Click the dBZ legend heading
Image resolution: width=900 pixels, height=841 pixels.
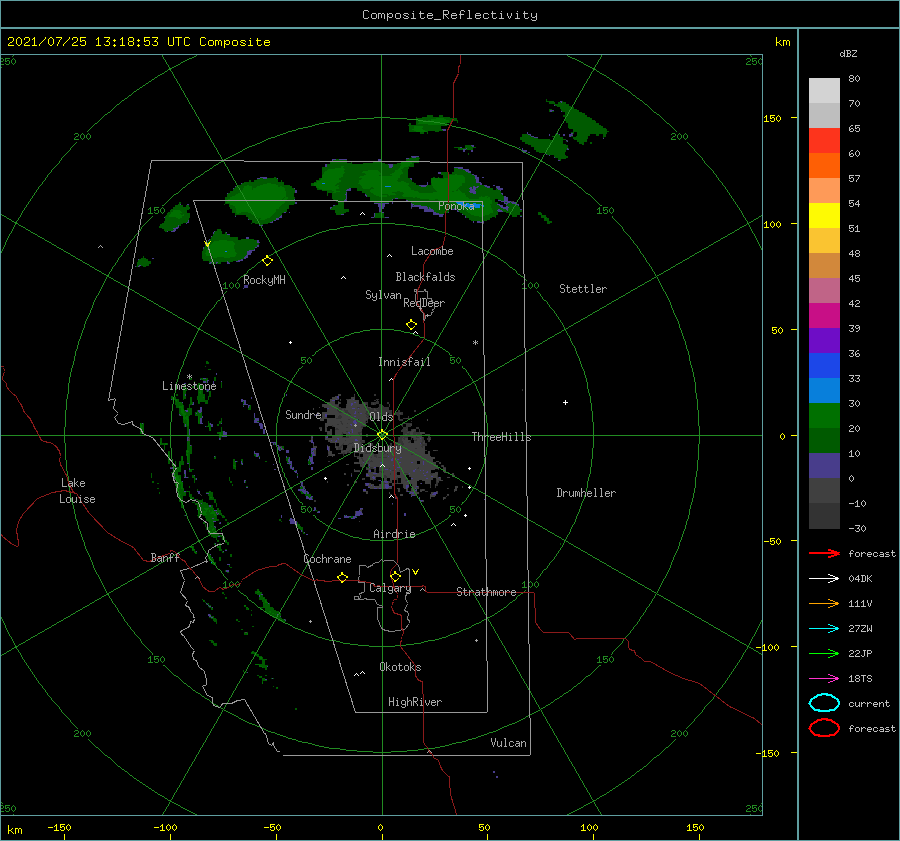point(848,53)
